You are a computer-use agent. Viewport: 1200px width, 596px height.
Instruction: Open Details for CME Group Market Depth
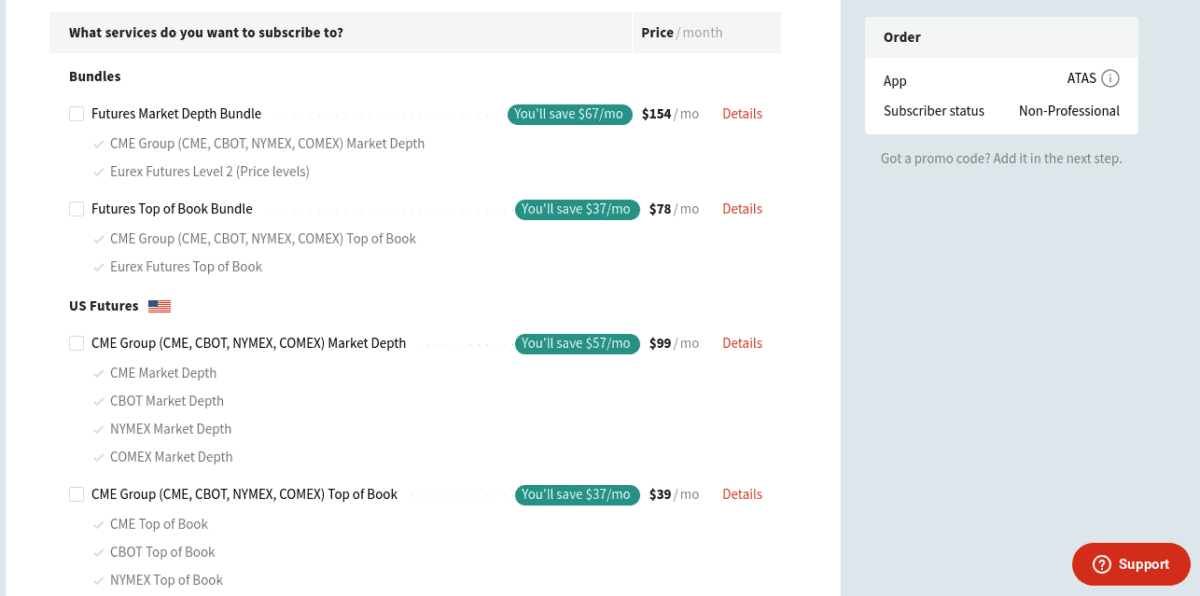tap(742, 342)
